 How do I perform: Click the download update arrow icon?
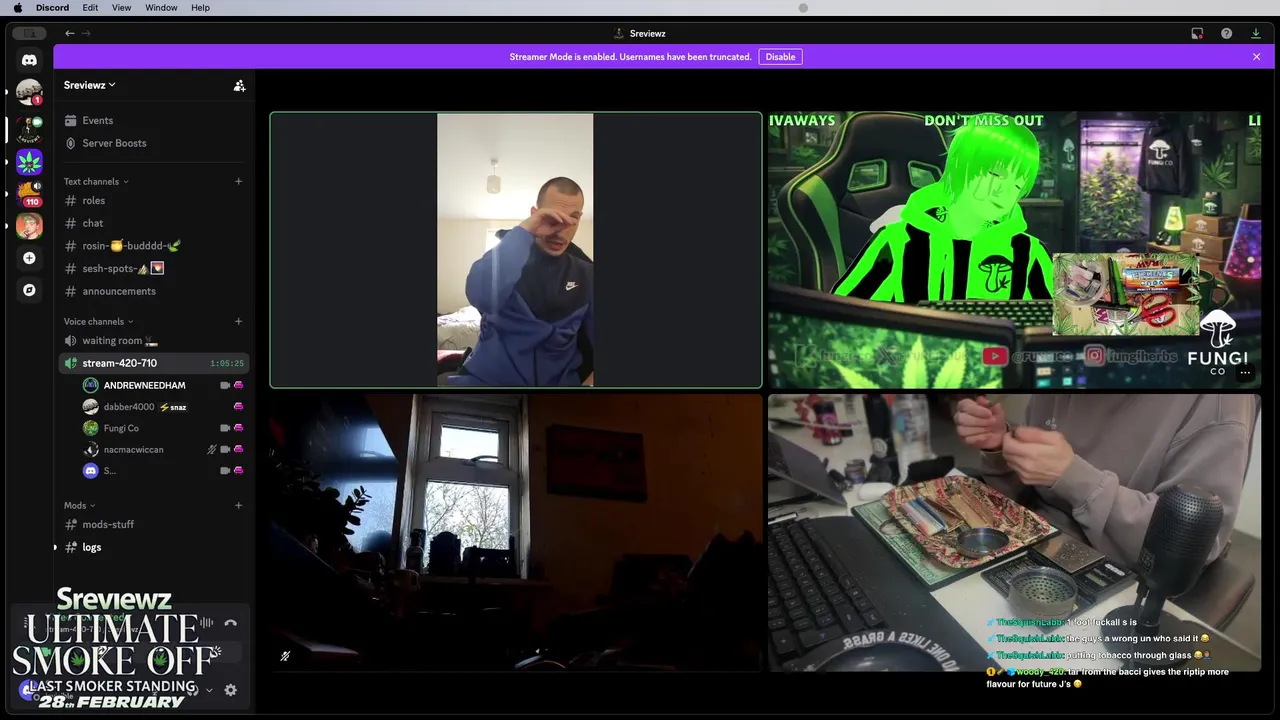1255,33
